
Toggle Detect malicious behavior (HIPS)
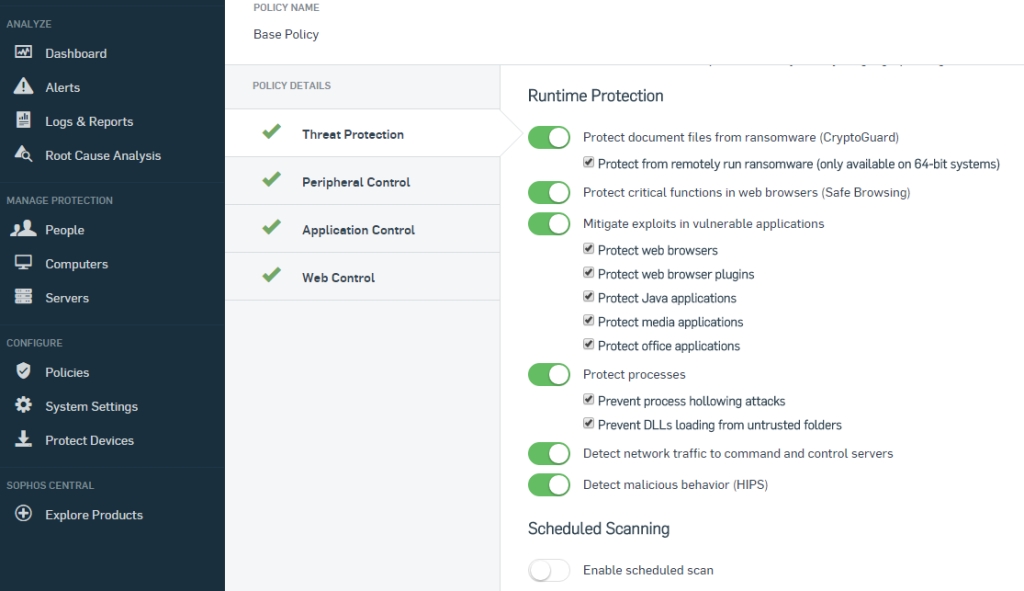[x=549, y=485]
